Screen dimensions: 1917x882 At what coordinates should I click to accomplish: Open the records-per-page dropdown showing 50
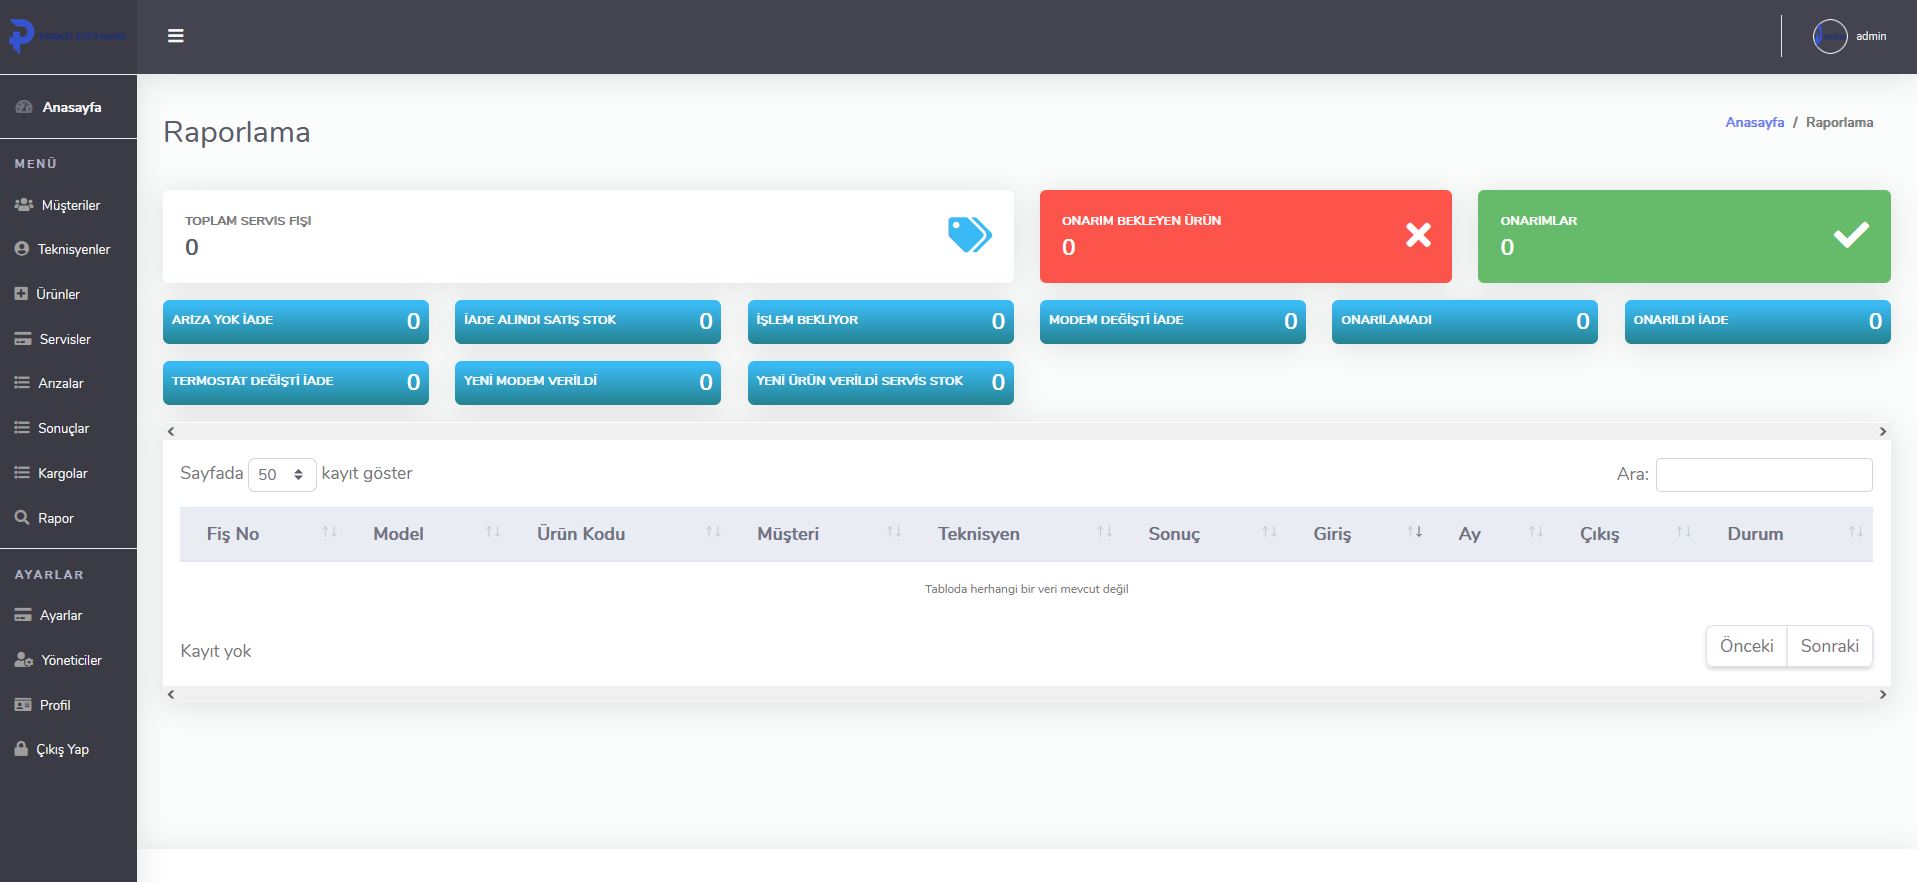282,475
